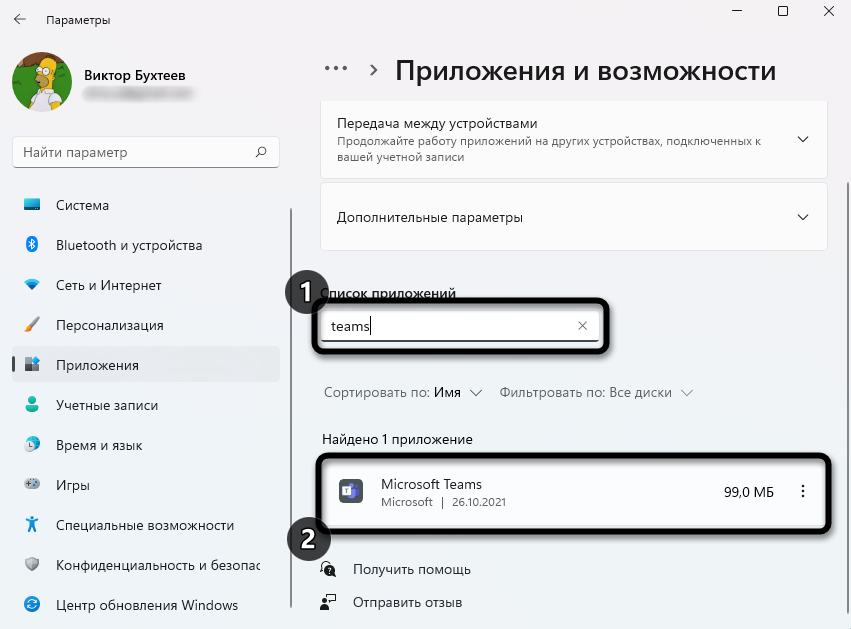Screen dimensions: 851x629
Task: Click the 99,0 МБ size value
Action: click(748, 492)
